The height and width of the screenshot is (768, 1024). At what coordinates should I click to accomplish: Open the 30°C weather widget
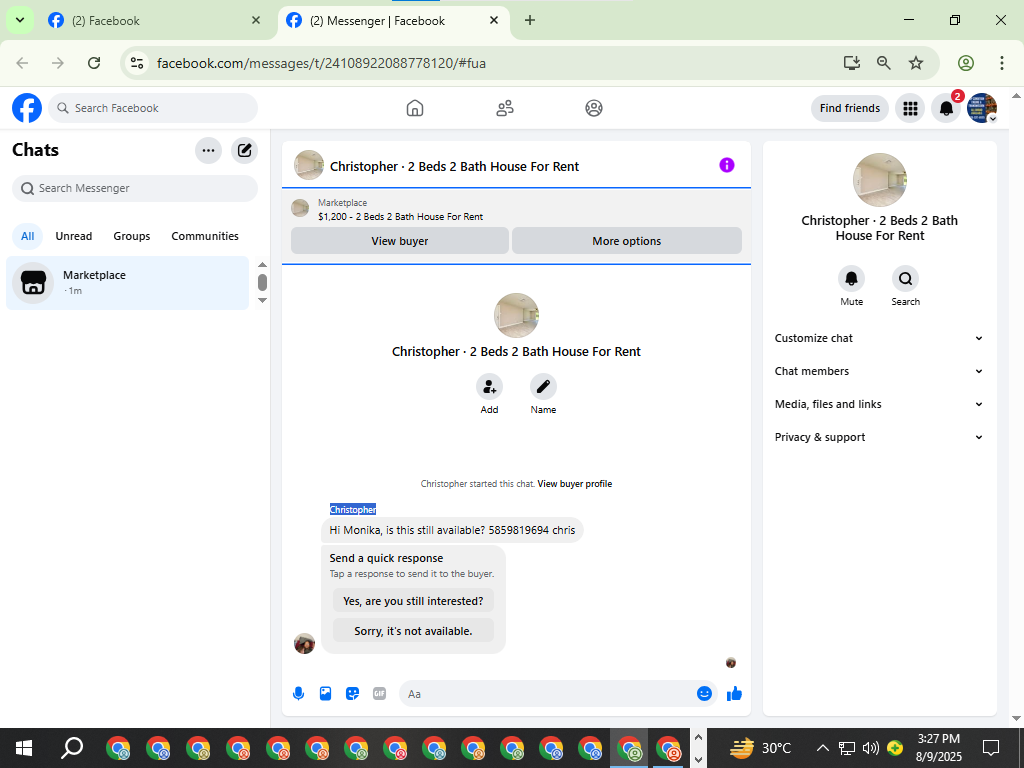760,748
